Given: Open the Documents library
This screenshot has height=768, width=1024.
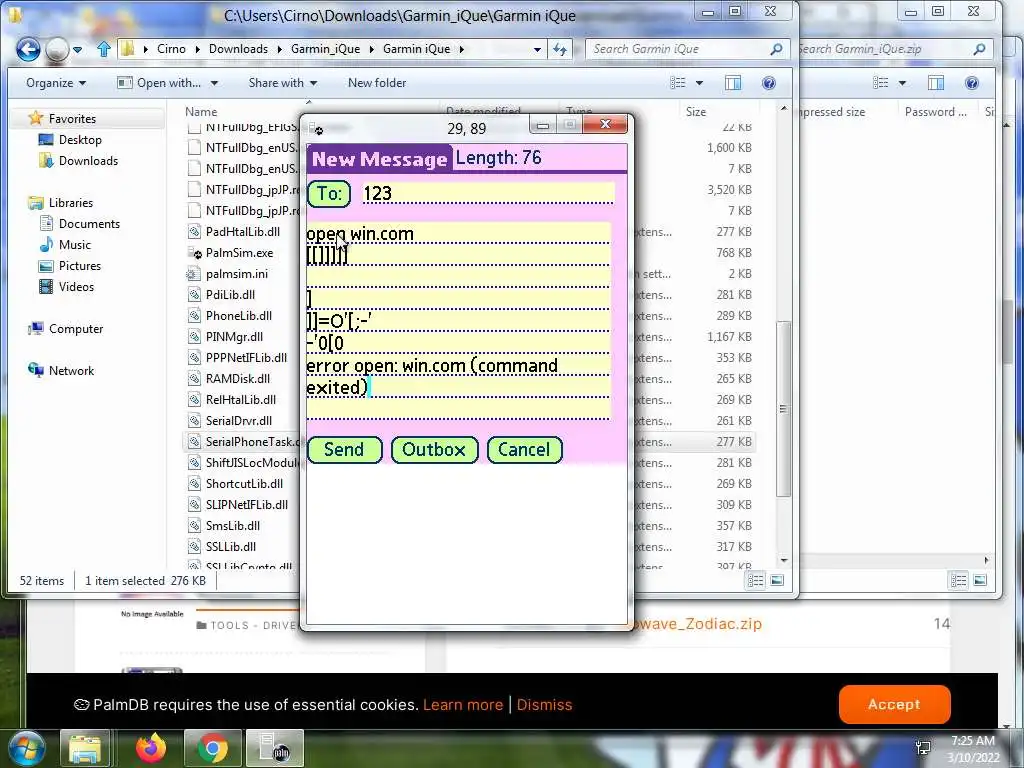Looking at the screenshot, I should (x=89, y=223).
